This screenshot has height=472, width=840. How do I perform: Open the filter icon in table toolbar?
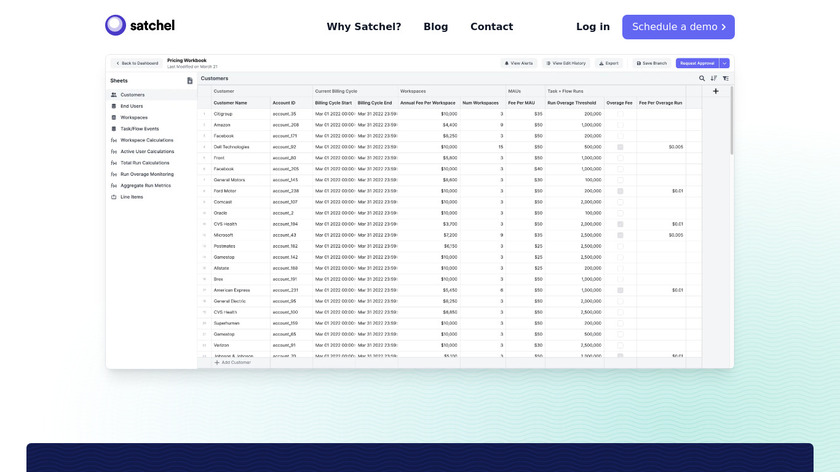coord(726,78)
